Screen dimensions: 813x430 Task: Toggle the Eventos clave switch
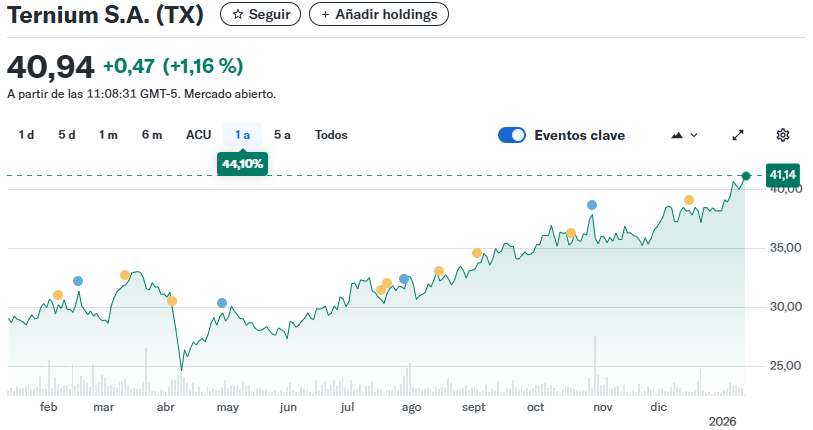(512, 135)
